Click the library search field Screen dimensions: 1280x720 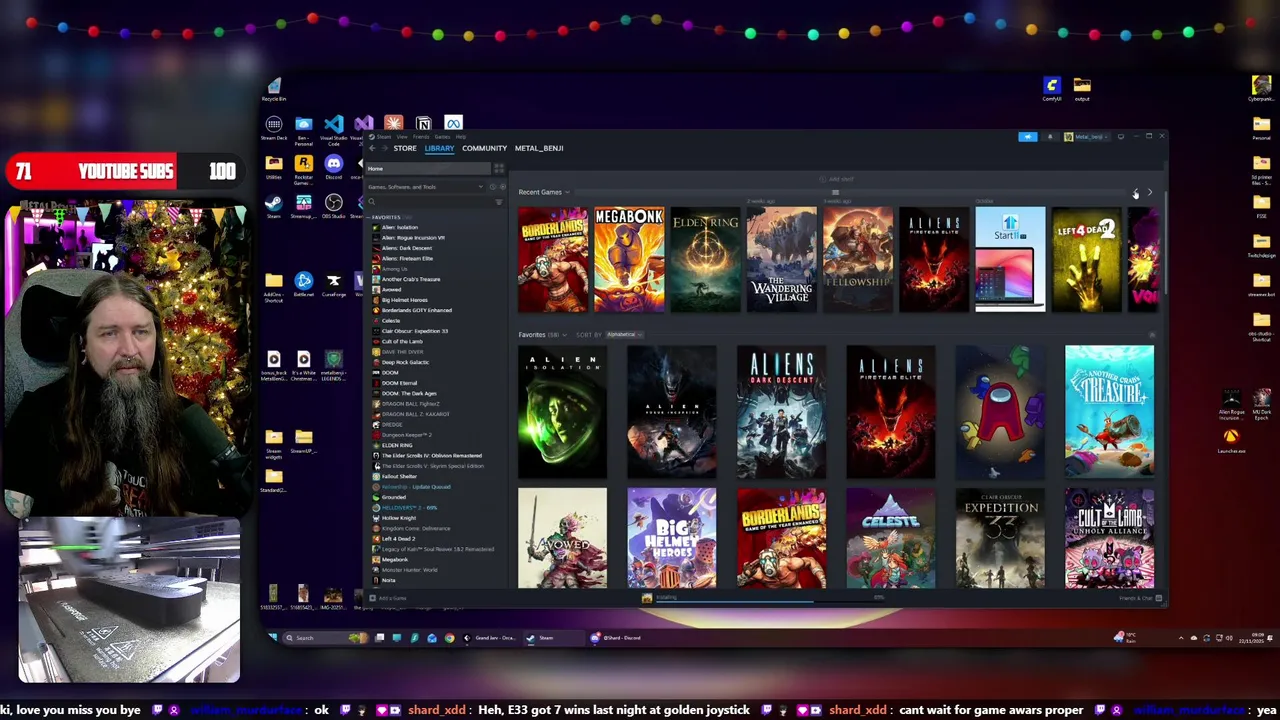(x=428, y=202)
